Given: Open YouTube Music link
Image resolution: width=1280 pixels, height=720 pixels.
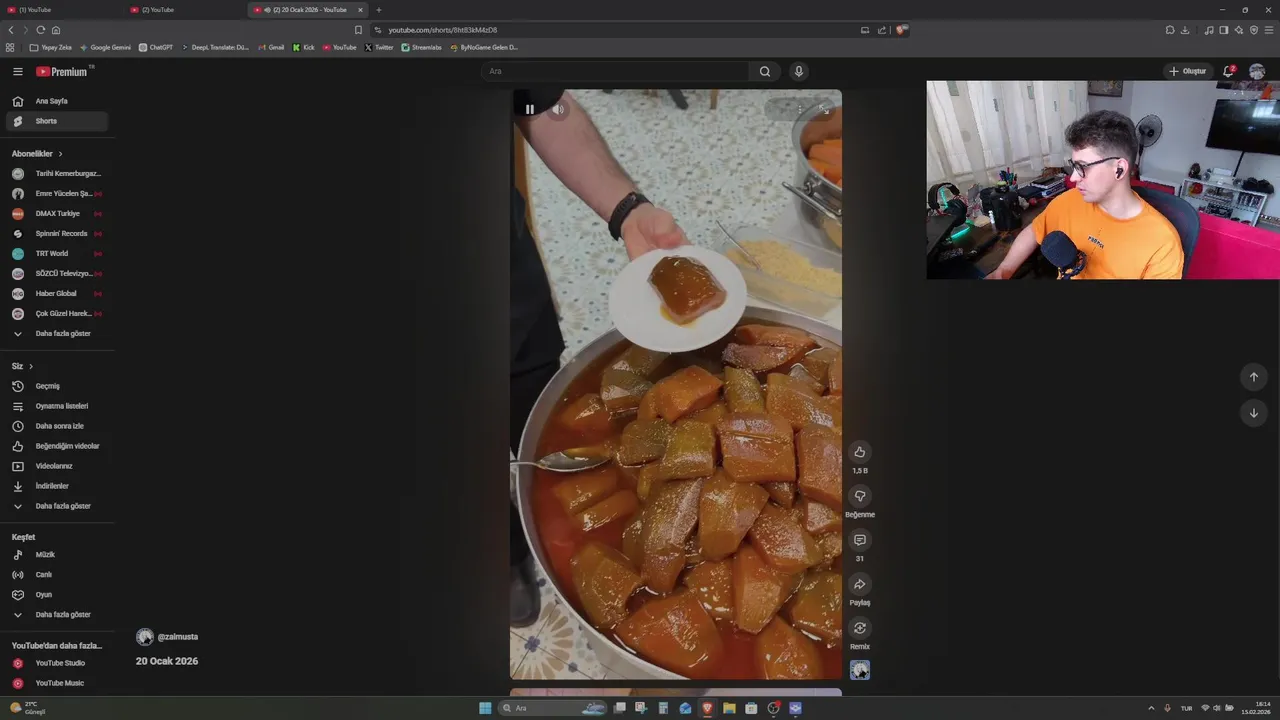Looking at the screenshot, I should (57, 683).
